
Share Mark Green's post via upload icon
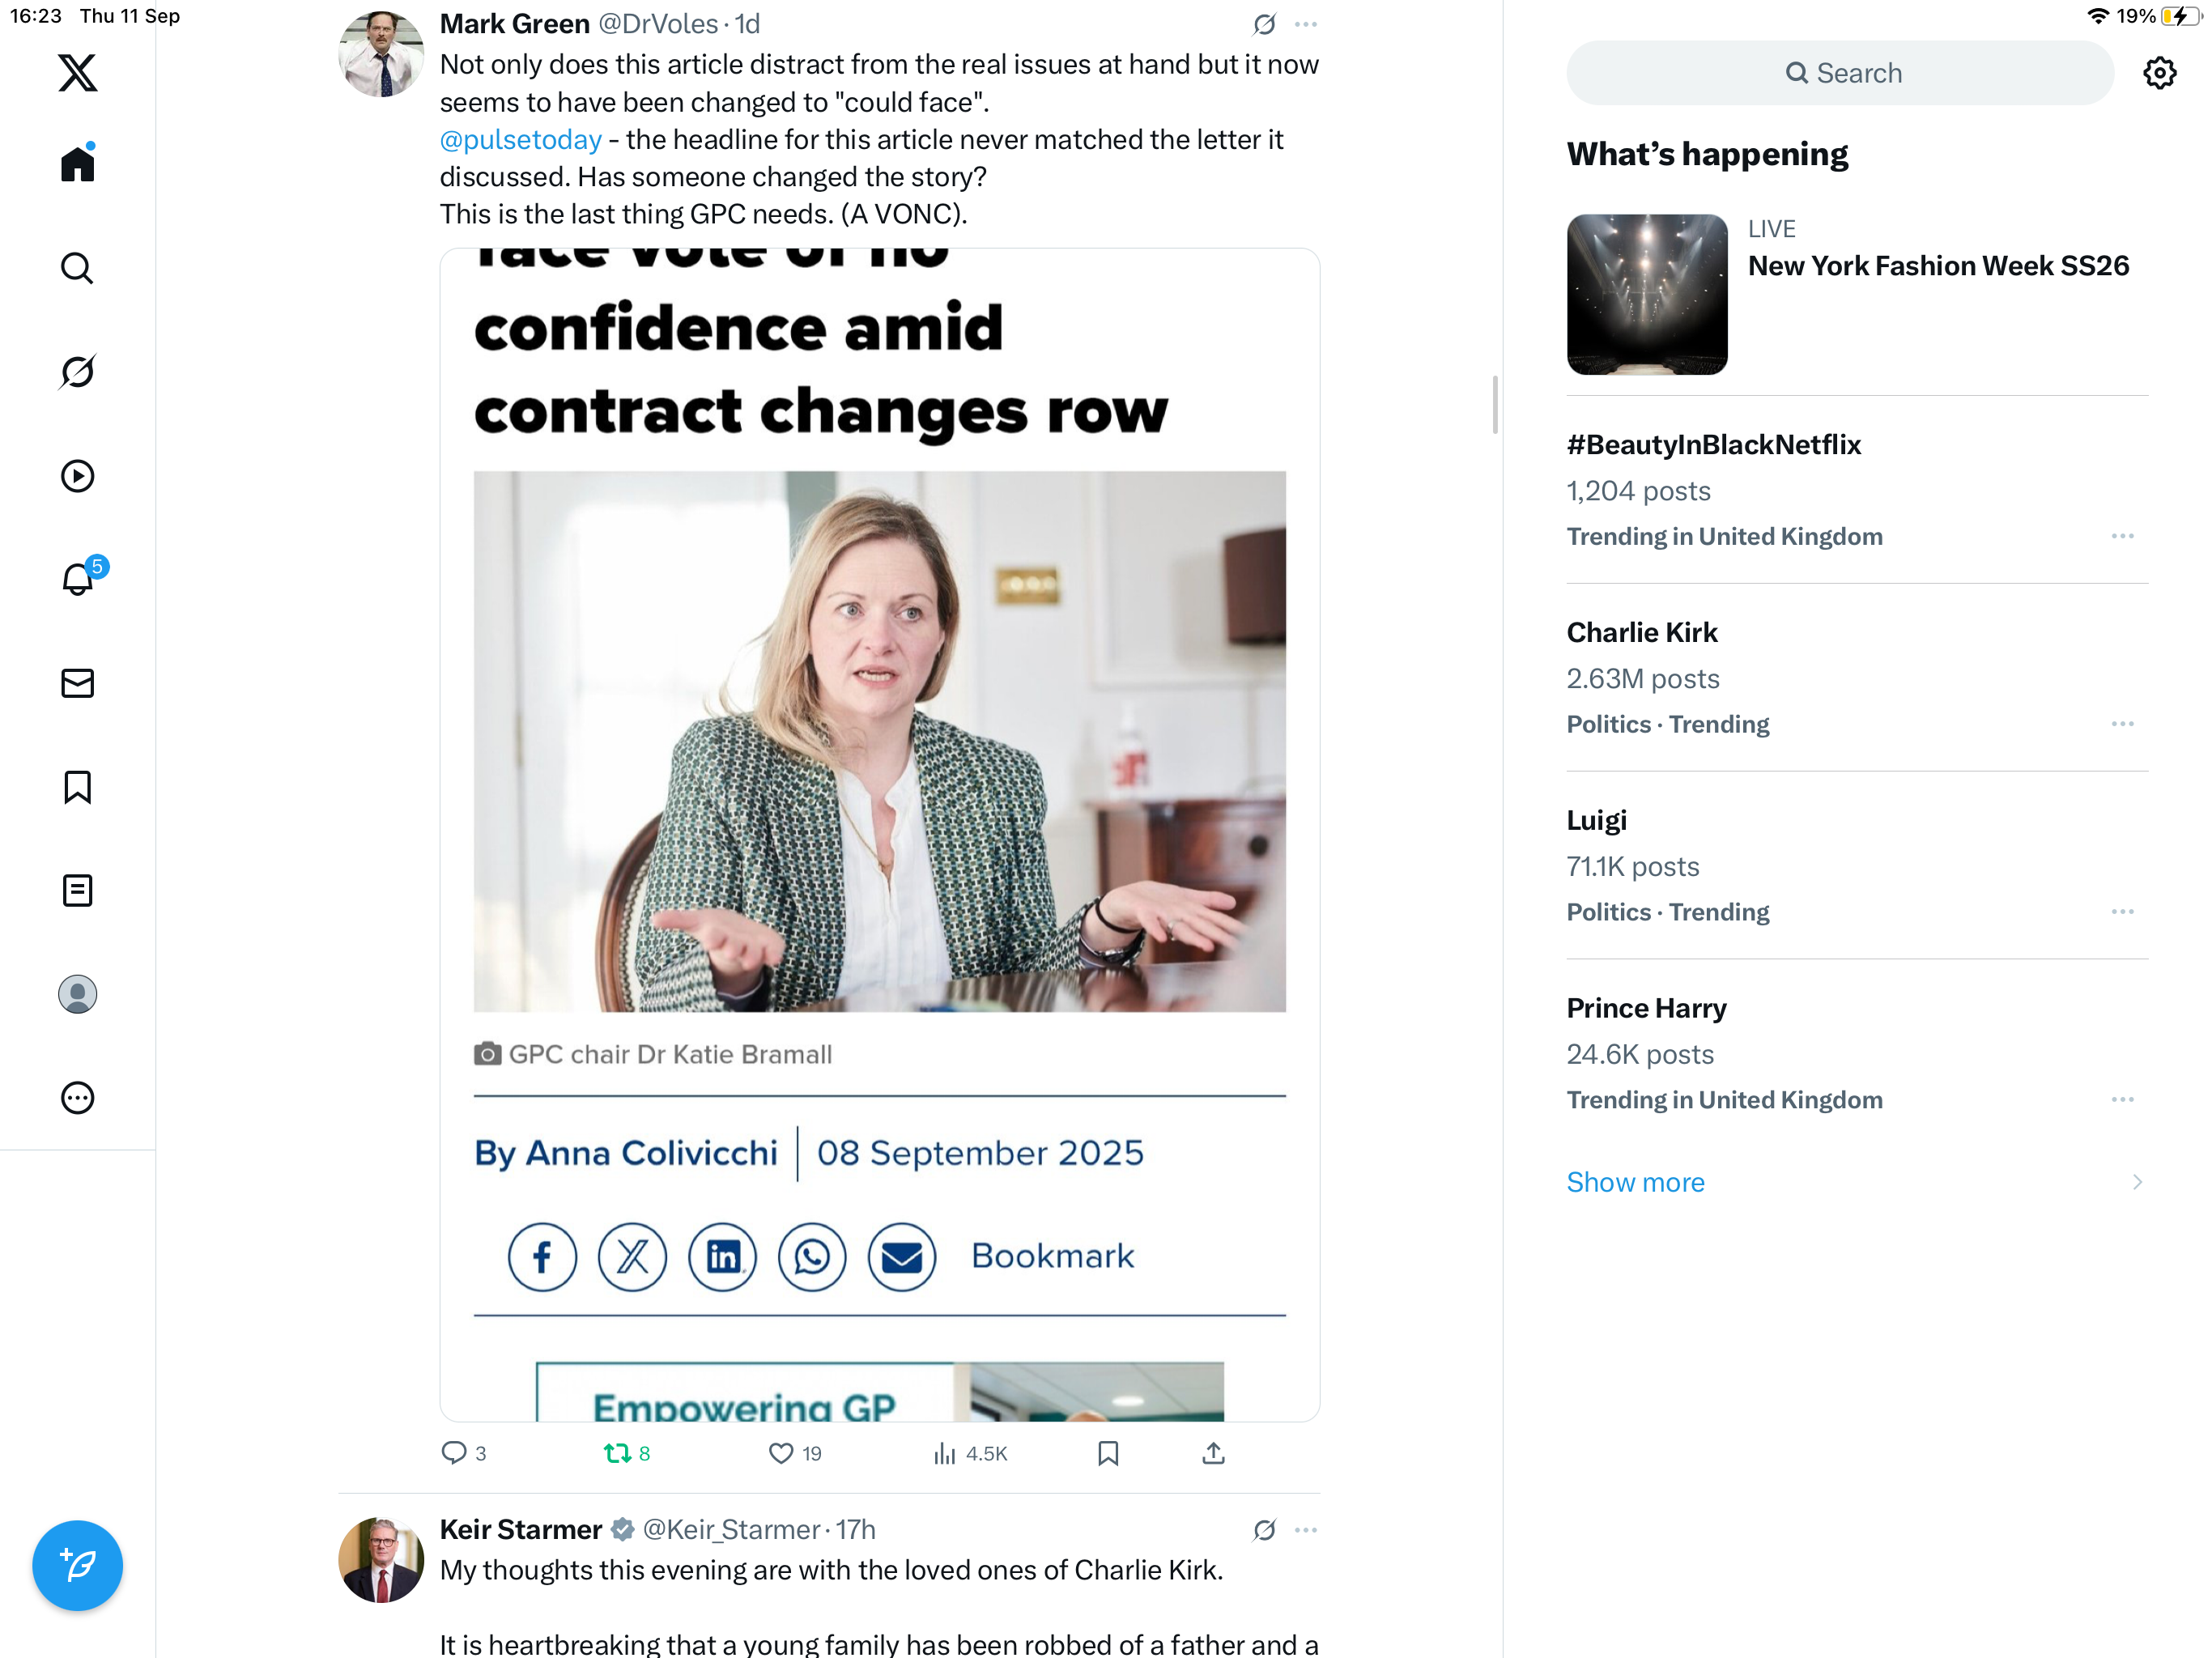(x=1212, y=1453)
